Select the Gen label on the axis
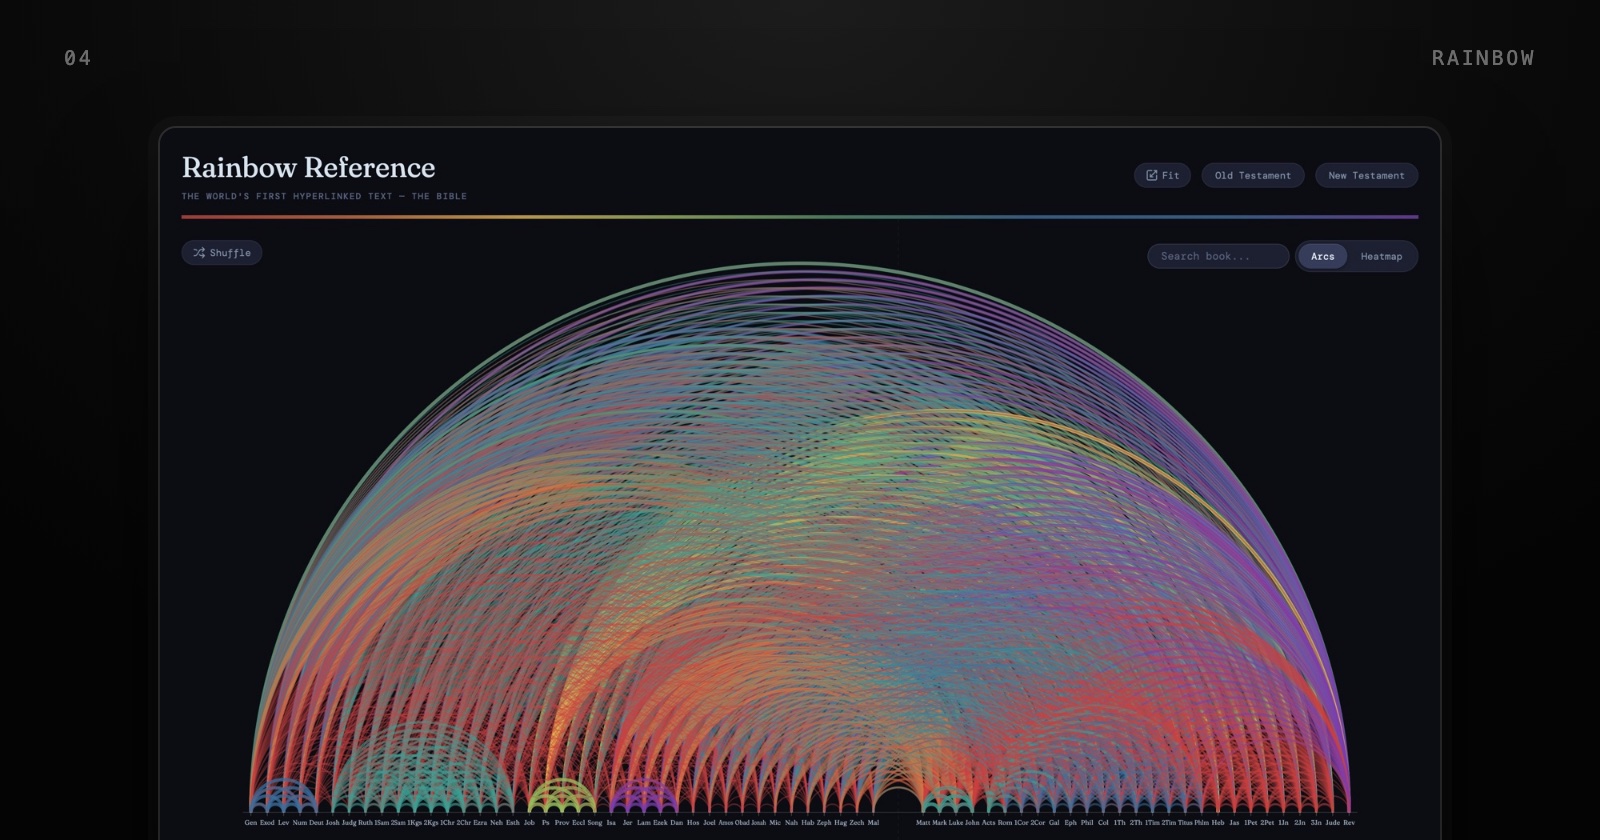This screenshot has height=840, width=1600. point(251,823)
